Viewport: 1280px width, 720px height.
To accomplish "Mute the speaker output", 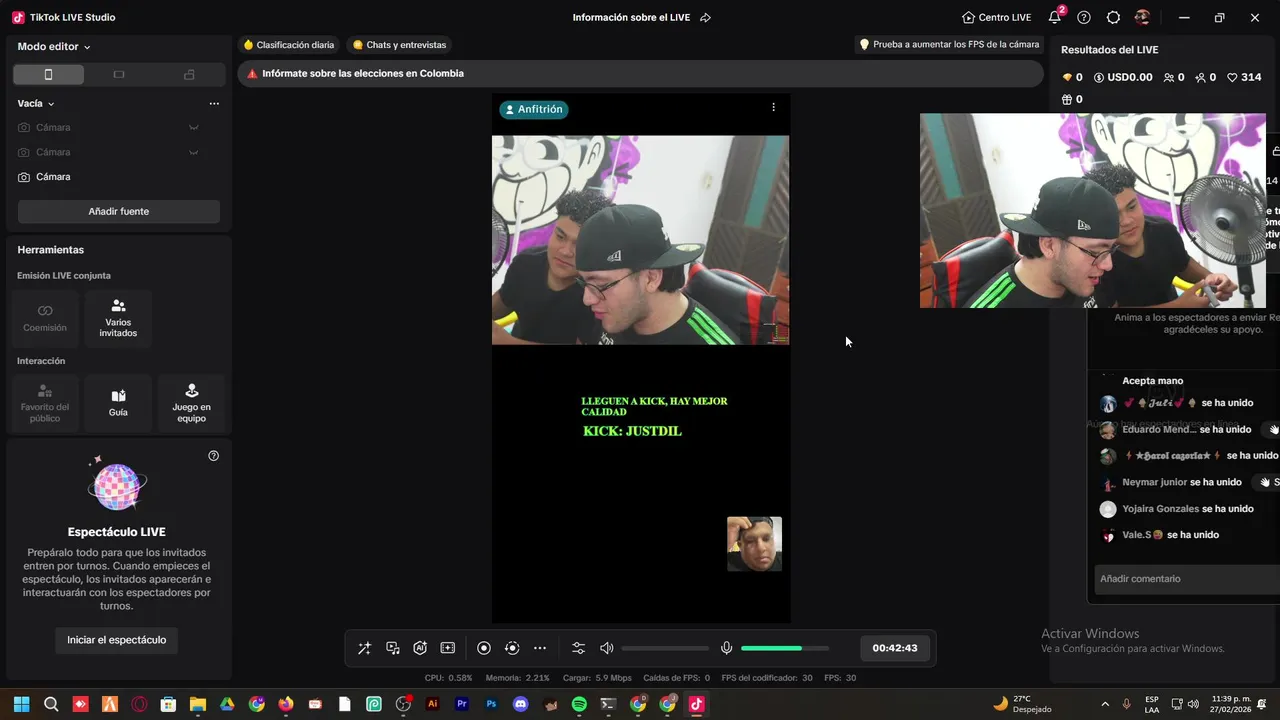I will pos(606,648).
